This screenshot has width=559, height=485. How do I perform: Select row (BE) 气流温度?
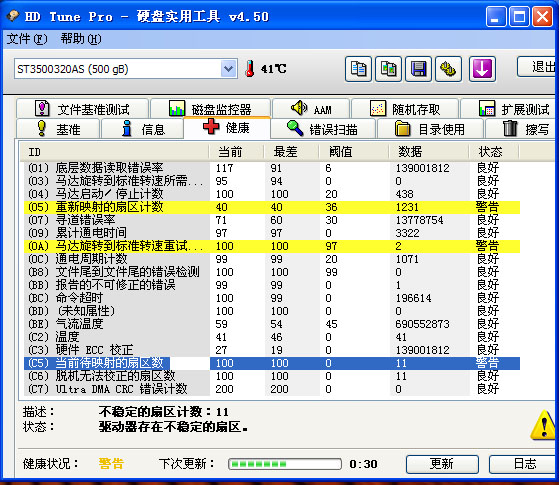coord(272,324)
